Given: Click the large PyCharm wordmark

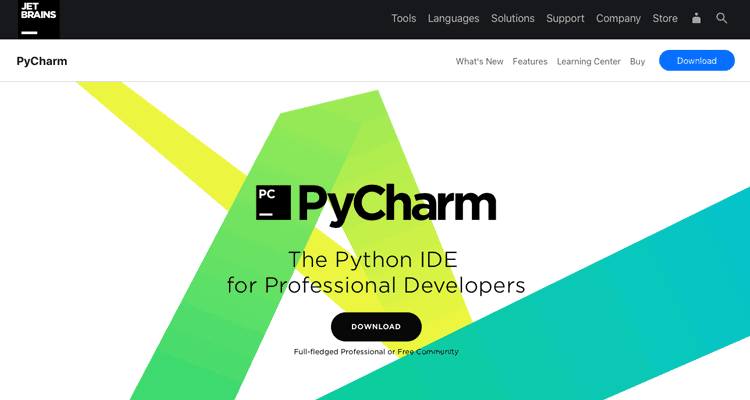Looking at the screenshot, I should pyautogui.click(x=397, y=205).
